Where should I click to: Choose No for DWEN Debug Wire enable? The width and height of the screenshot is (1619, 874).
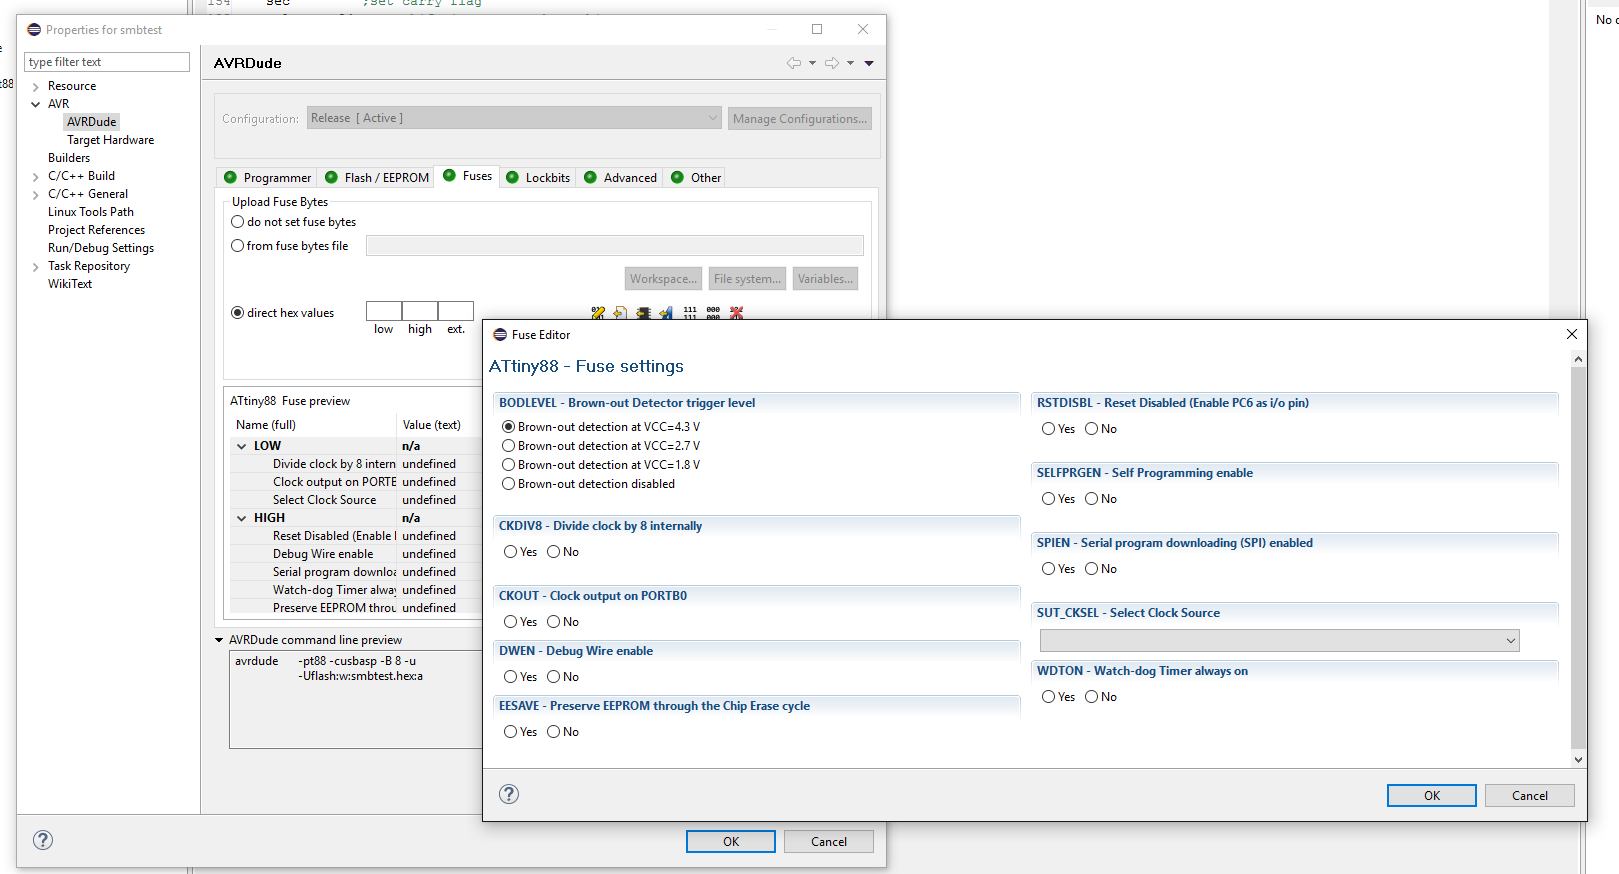[x=553, y=677]
